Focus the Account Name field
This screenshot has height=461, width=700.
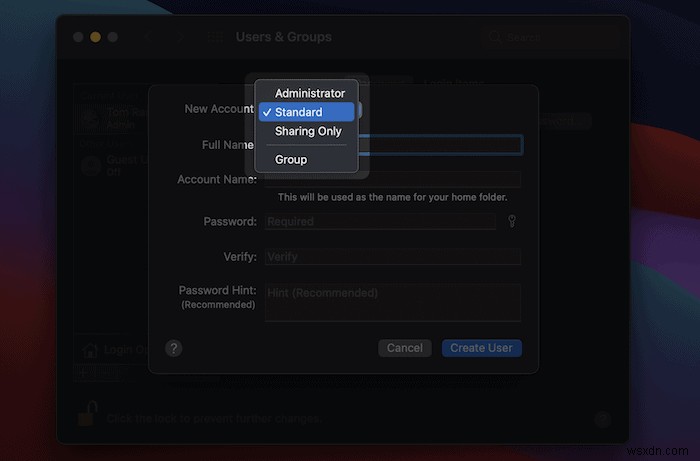393,179
